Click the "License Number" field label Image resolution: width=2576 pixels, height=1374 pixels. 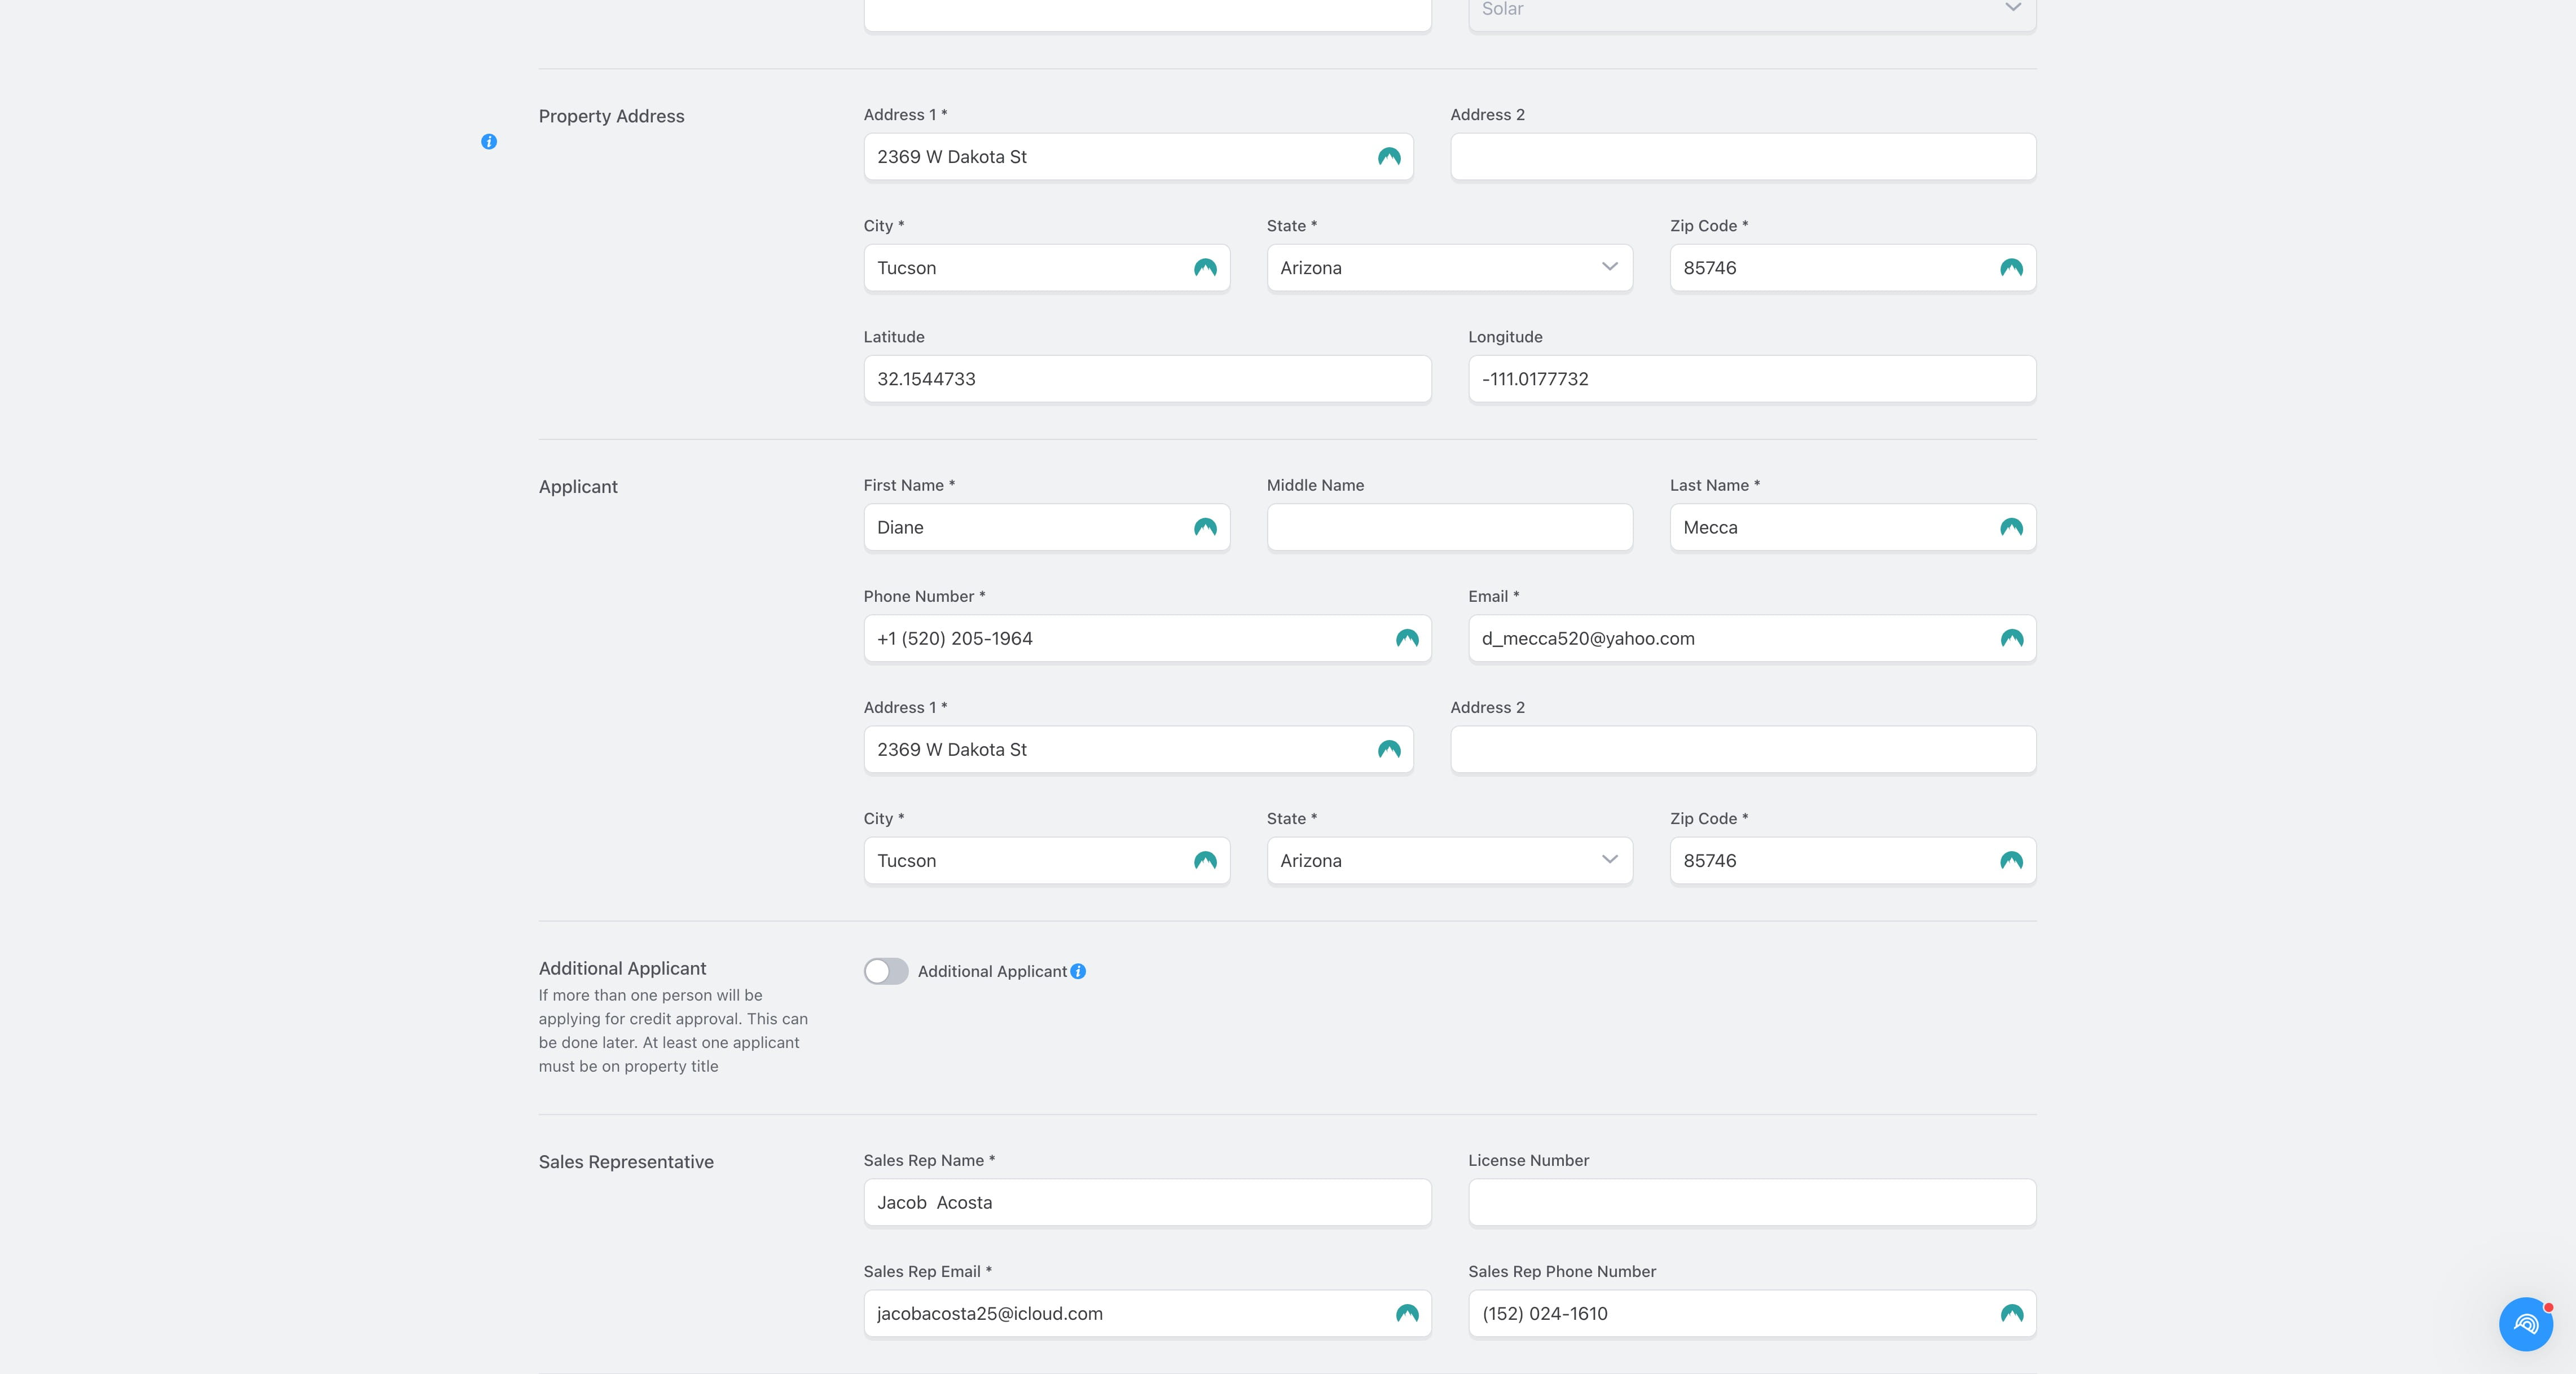point(1528,1160)
